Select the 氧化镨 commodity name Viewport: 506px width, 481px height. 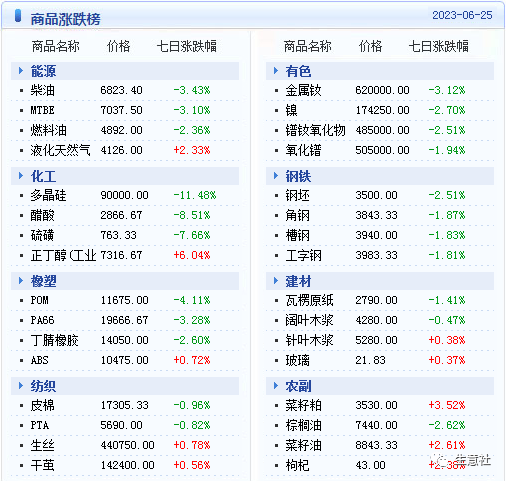pyautogui.click(x=303, y=150)
